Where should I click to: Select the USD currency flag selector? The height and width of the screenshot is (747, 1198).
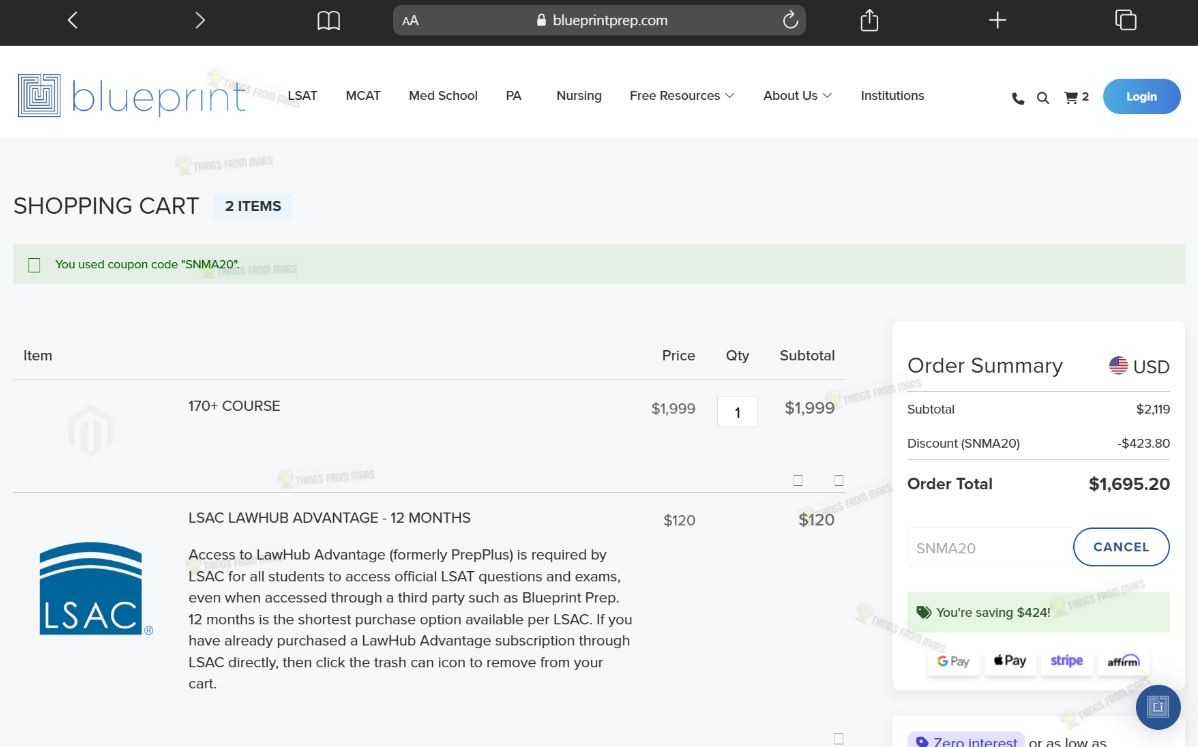point(1139,366)
